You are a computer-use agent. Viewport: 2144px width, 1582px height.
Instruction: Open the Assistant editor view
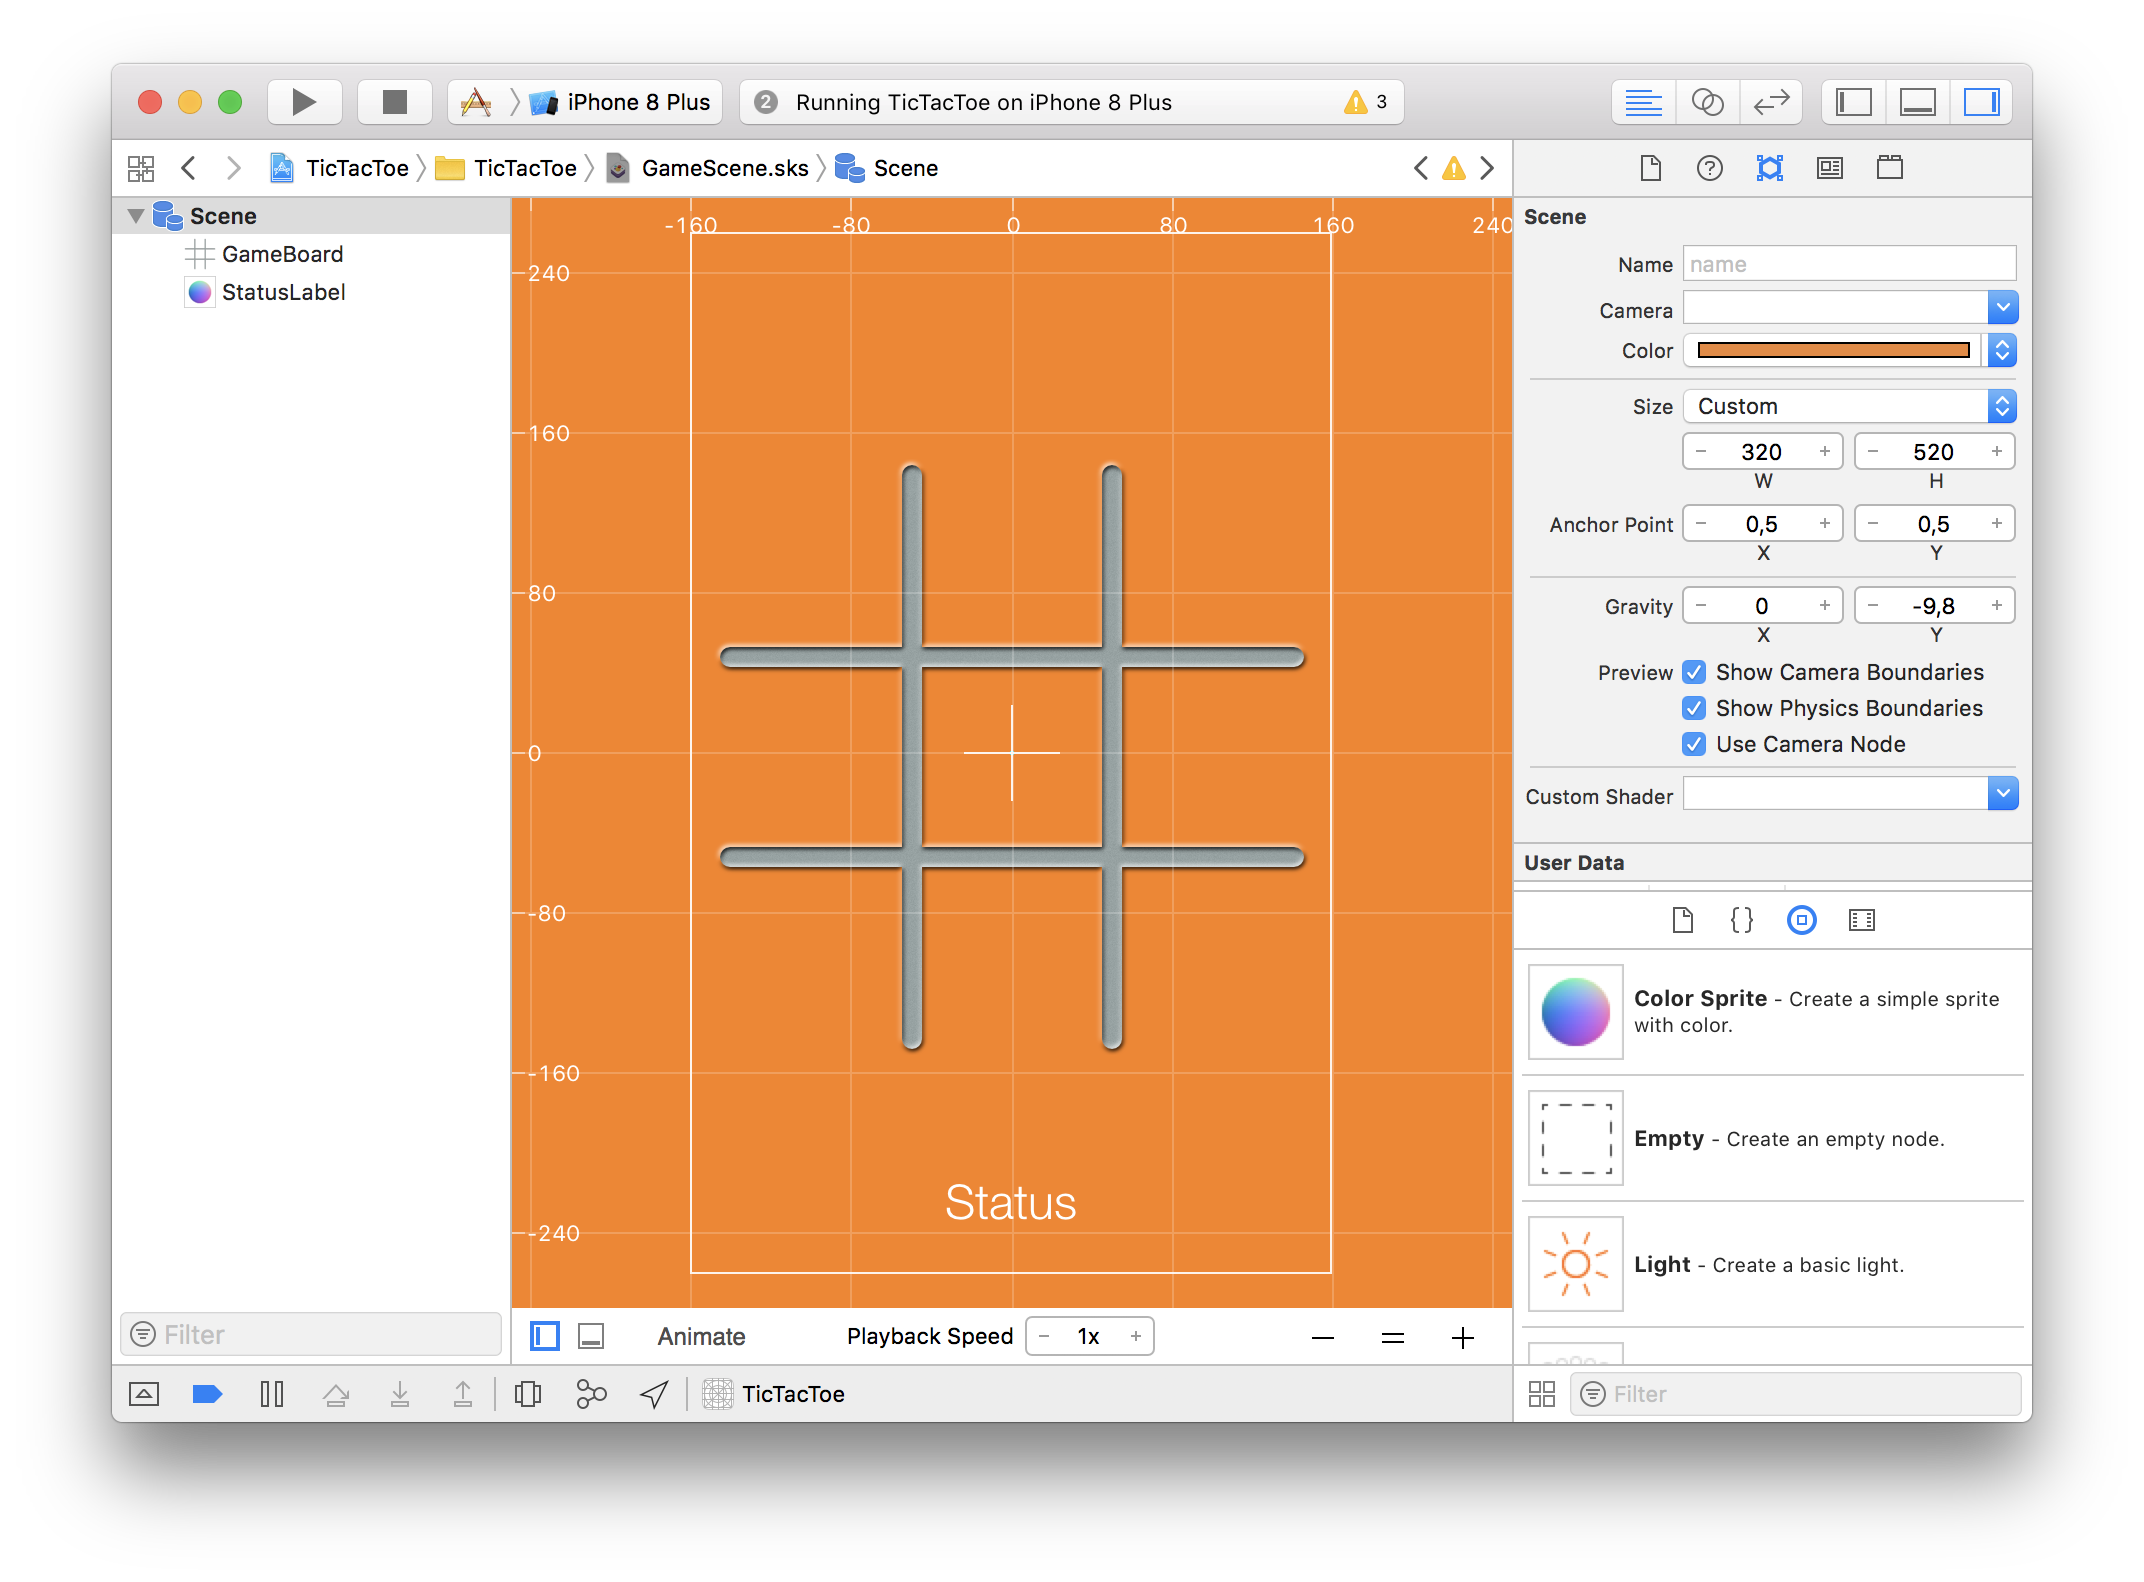tap(1707, 102)
